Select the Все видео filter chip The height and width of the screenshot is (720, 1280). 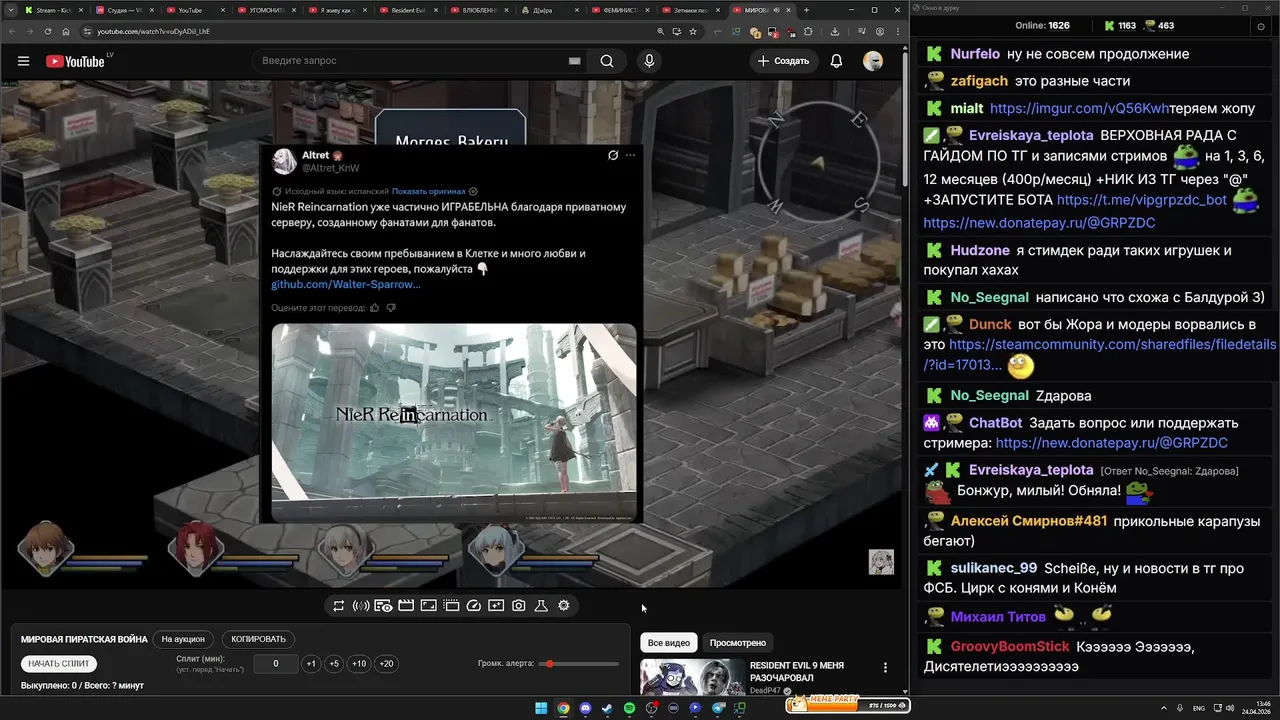click(x=669, y=643)
